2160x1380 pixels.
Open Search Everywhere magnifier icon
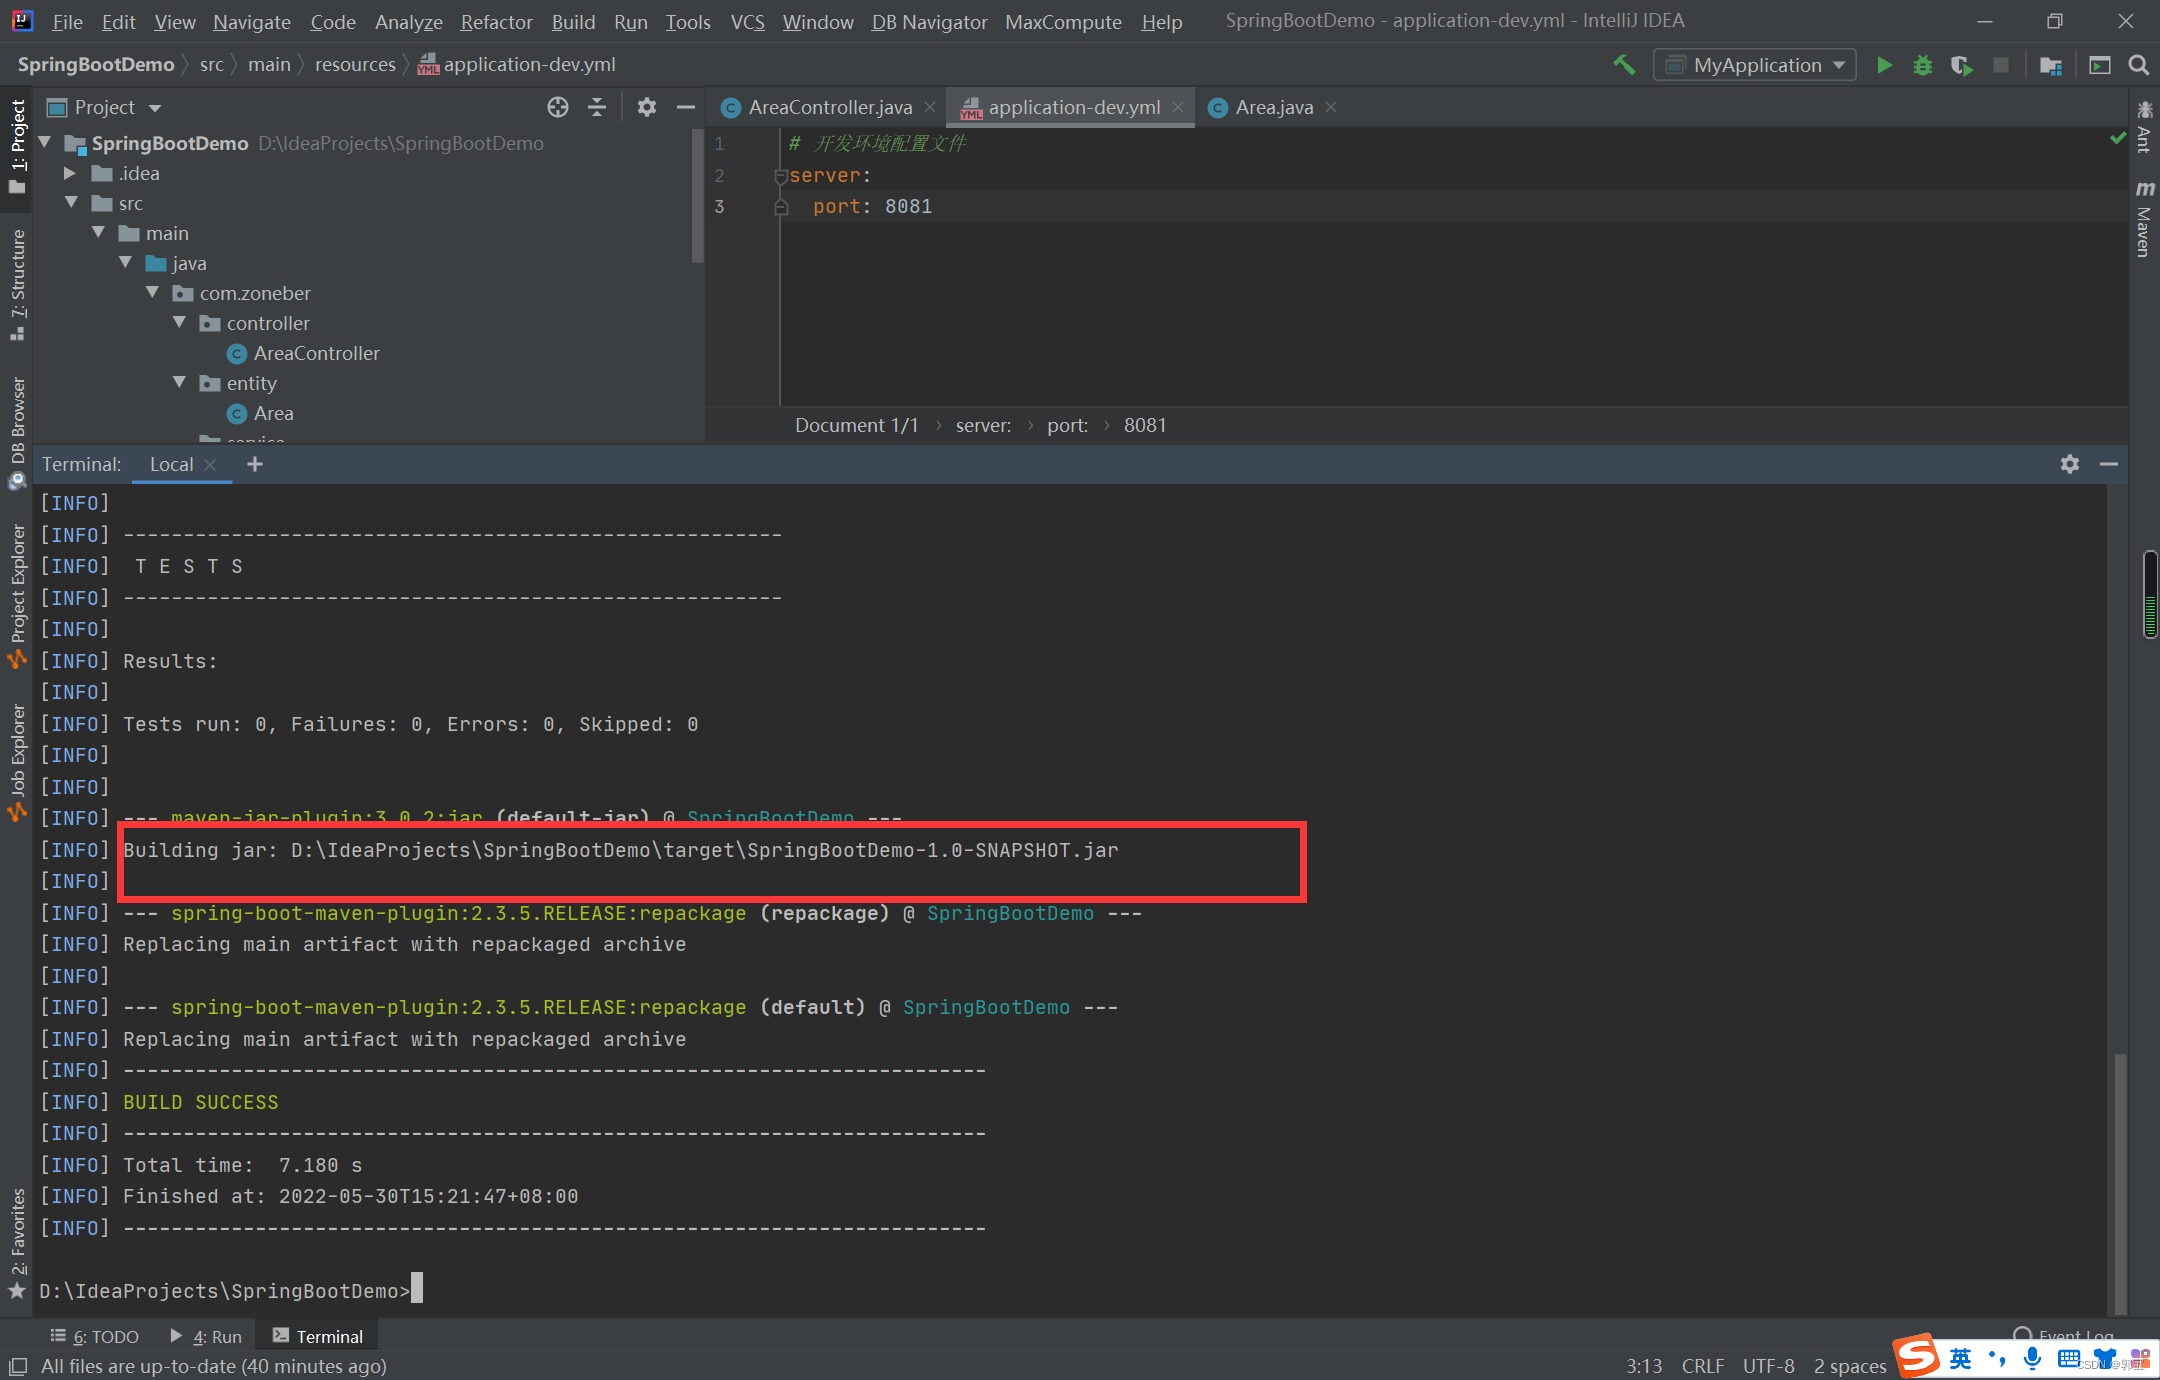[2139, 64]
